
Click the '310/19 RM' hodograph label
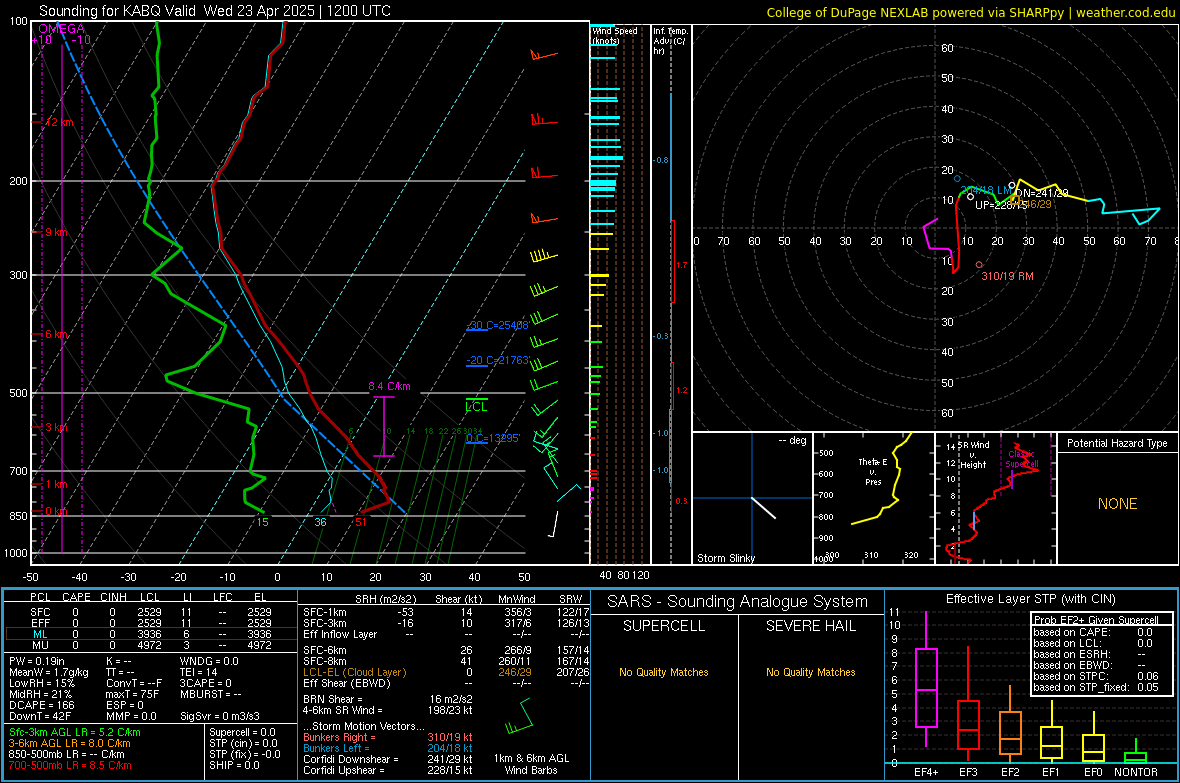(x=1007, y=276)
